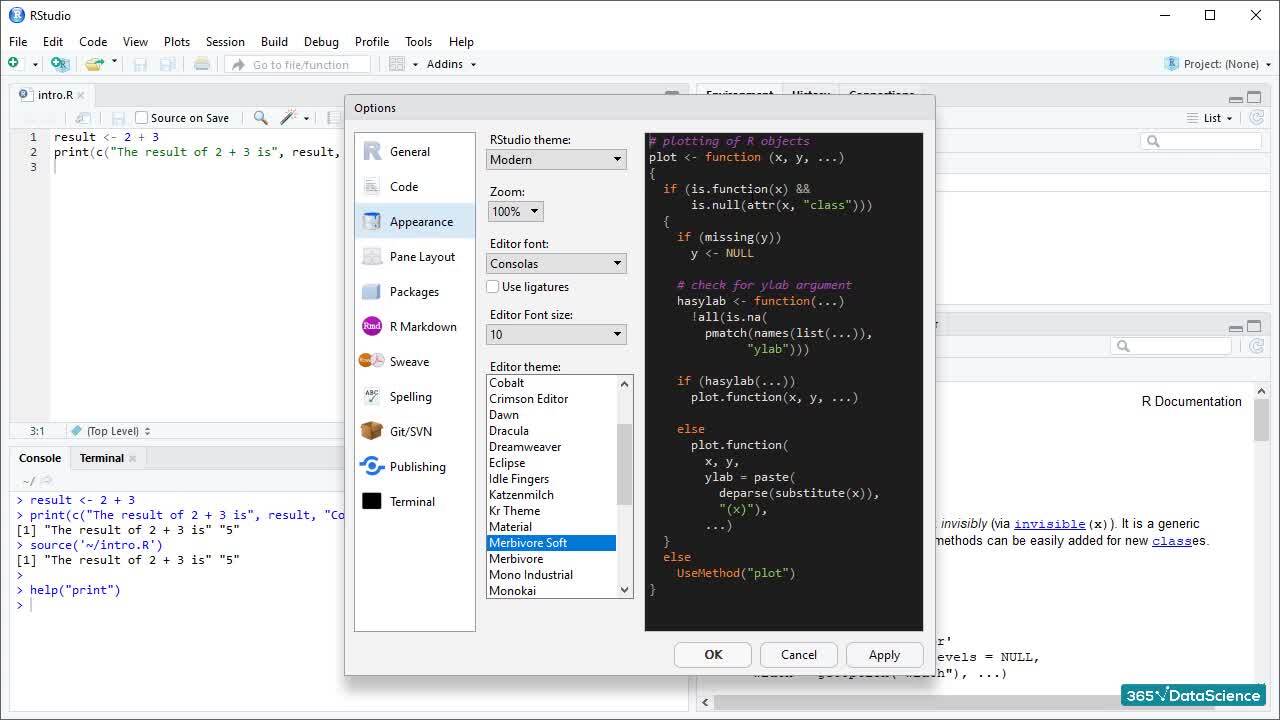Open the Code options category

414,187
